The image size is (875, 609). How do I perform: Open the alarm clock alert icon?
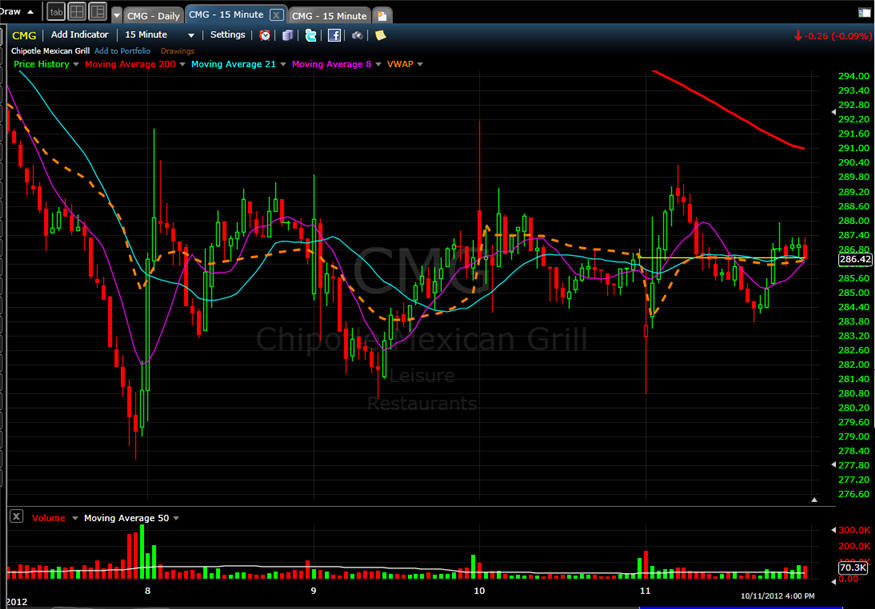point(265,35)
